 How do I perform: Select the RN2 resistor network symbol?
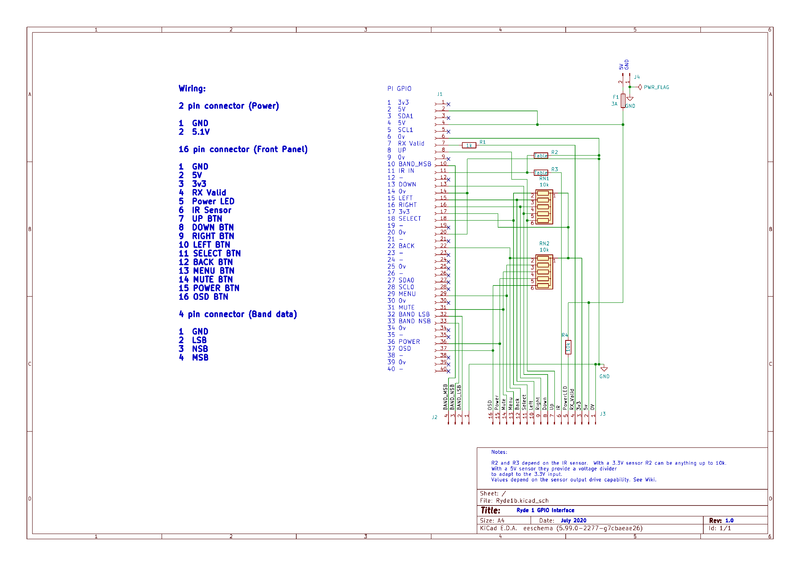click(543, 270)
